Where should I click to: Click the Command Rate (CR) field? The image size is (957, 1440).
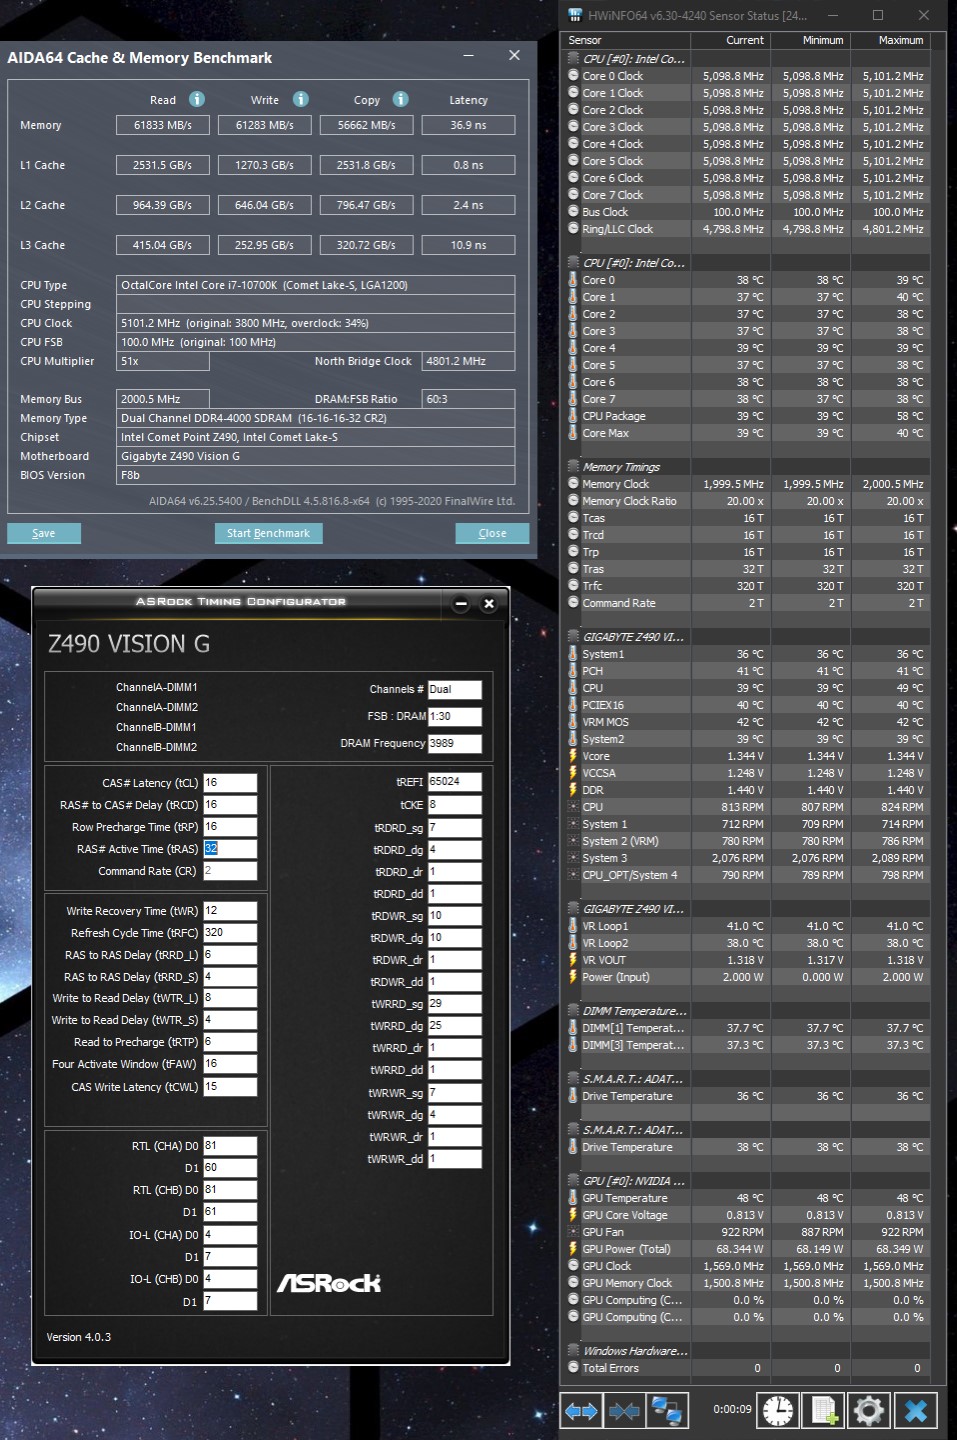tap(230, 871)
